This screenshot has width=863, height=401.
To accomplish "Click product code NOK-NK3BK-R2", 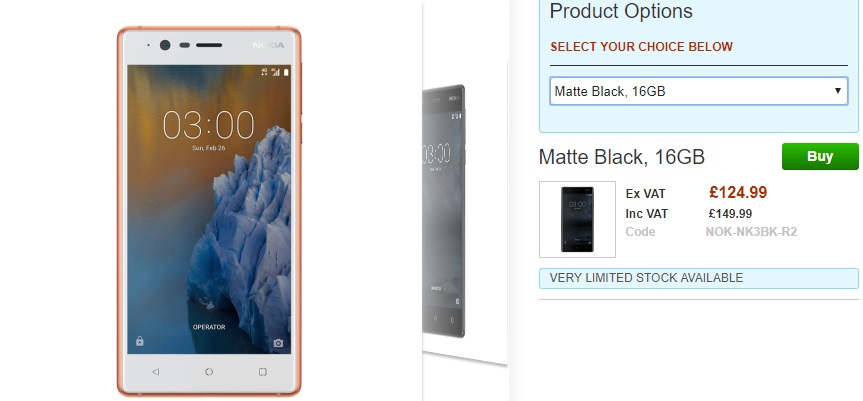I will pos(751,232).
